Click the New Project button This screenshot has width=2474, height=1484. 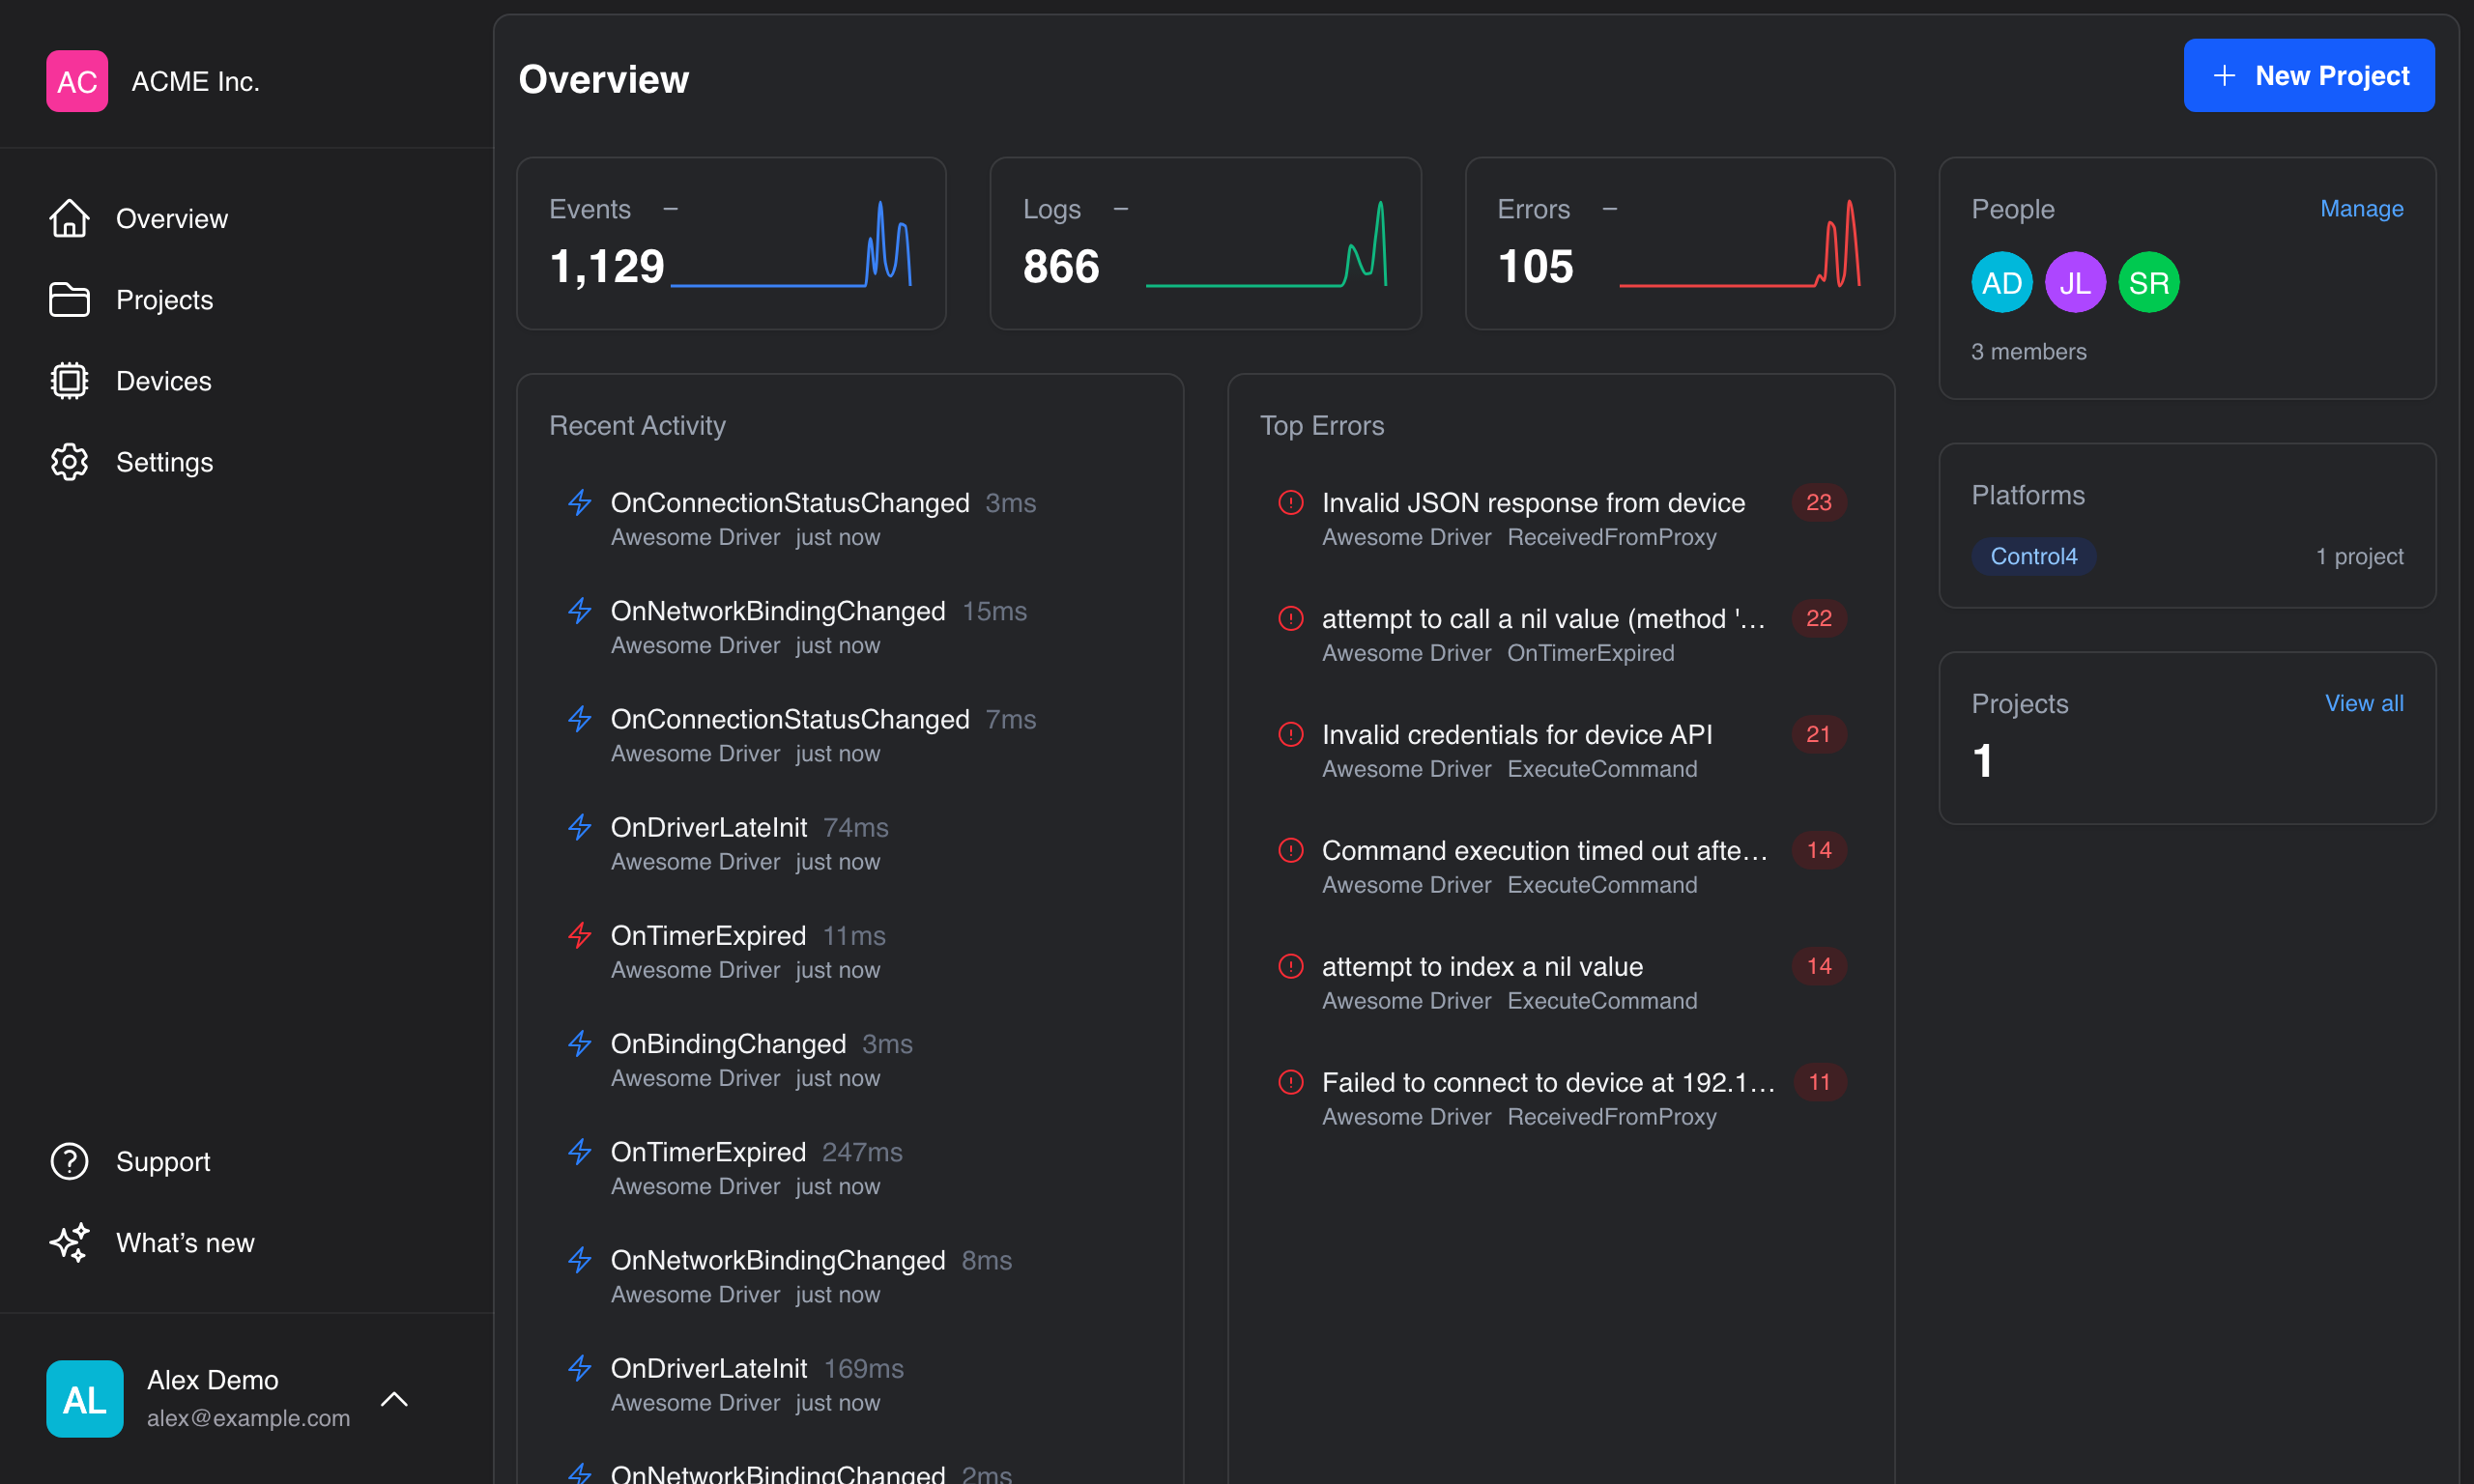click(2309, 75)
